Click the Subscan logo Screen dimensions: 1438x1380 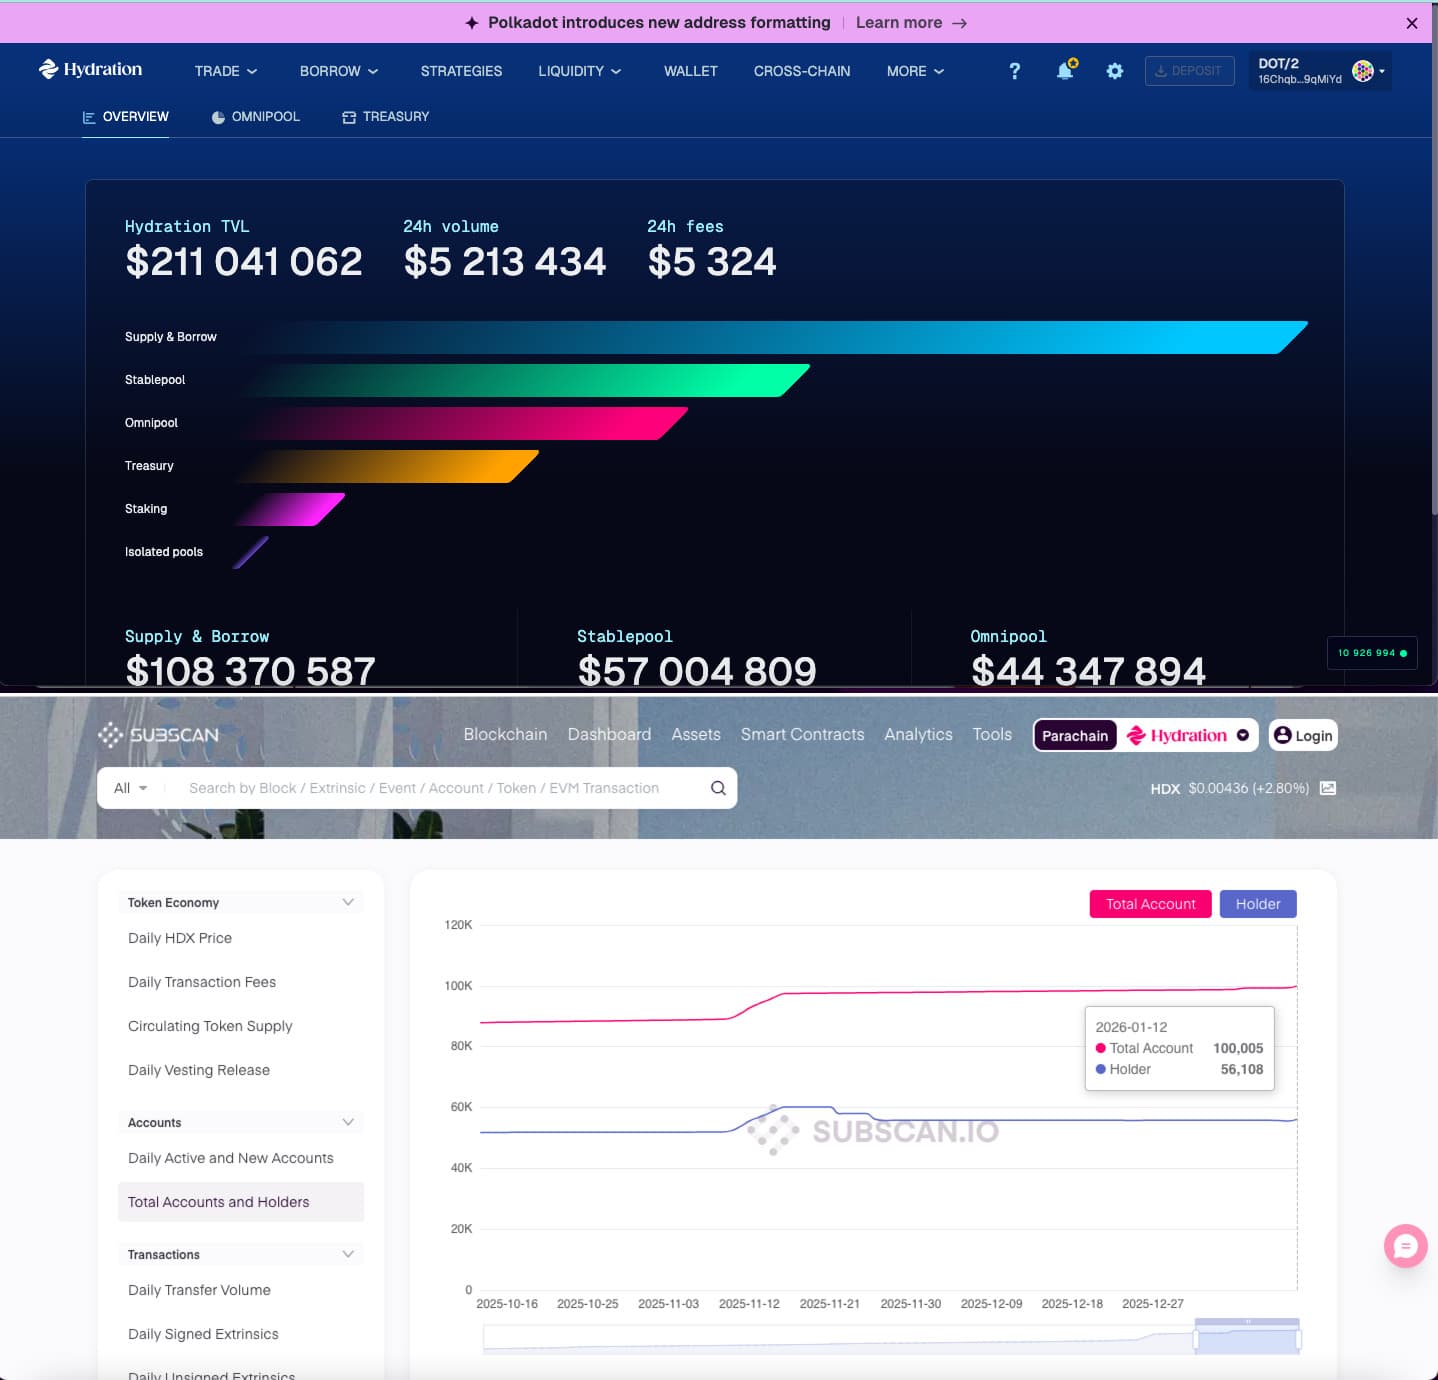(157, 734)
